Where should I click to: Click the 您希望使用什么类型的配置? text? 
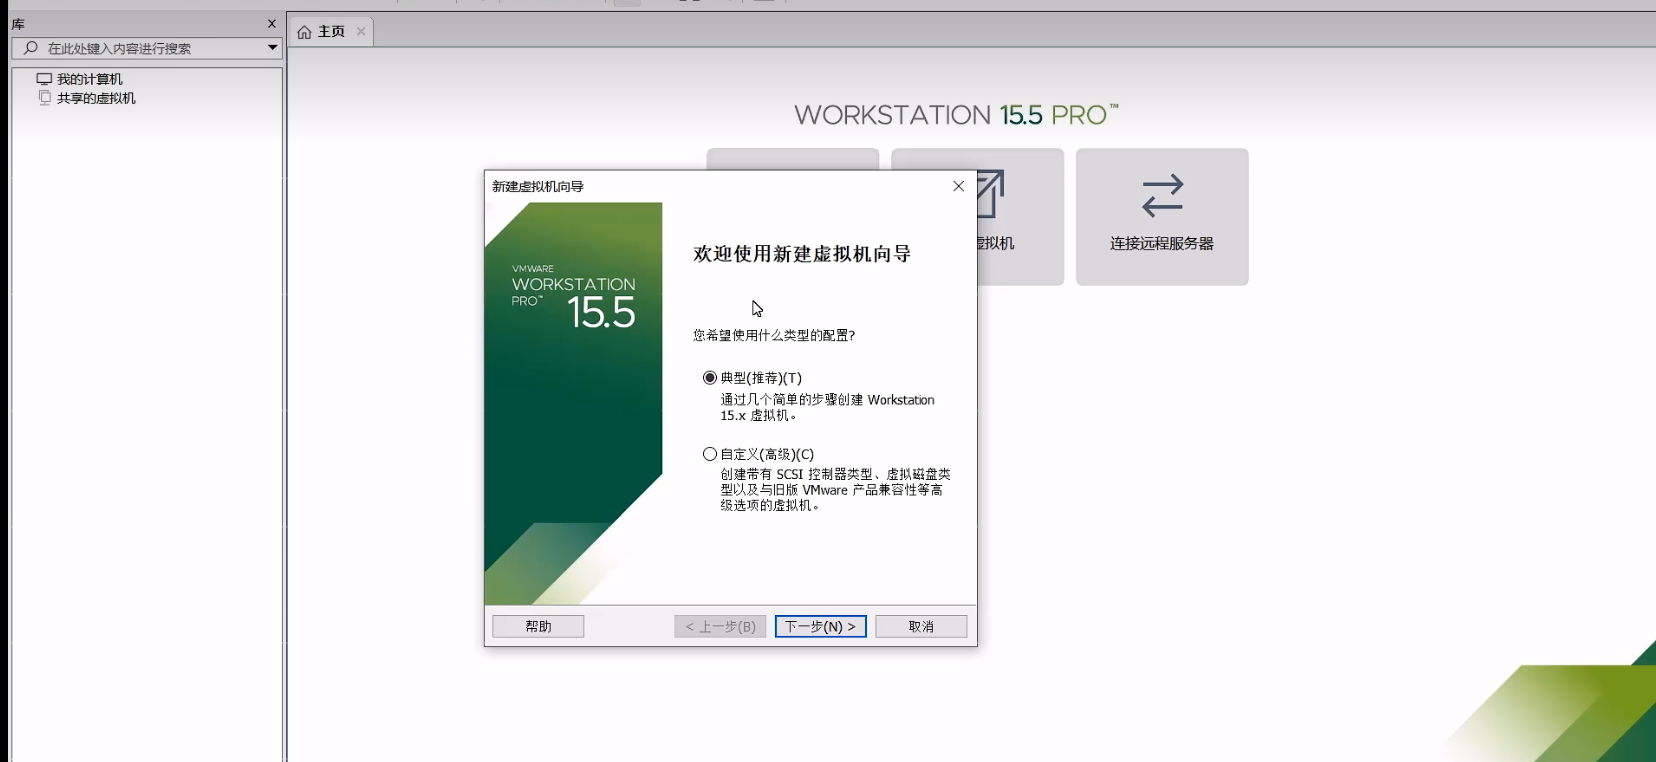click(774, 335)
